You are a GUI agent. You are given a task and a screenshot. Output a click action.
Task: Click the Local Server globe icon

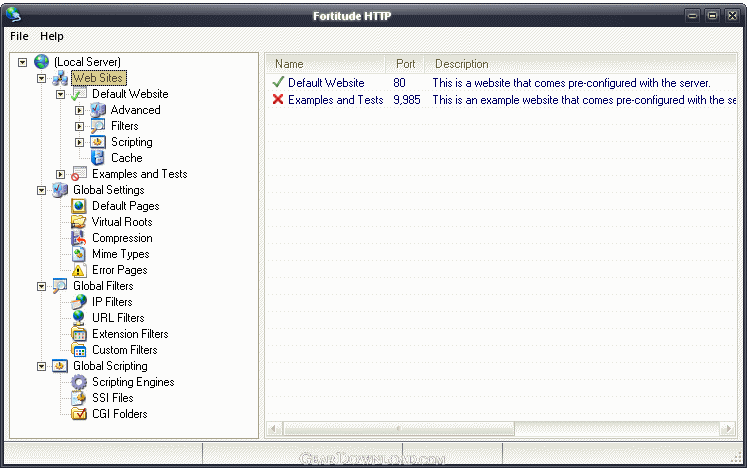click(41, 61)
